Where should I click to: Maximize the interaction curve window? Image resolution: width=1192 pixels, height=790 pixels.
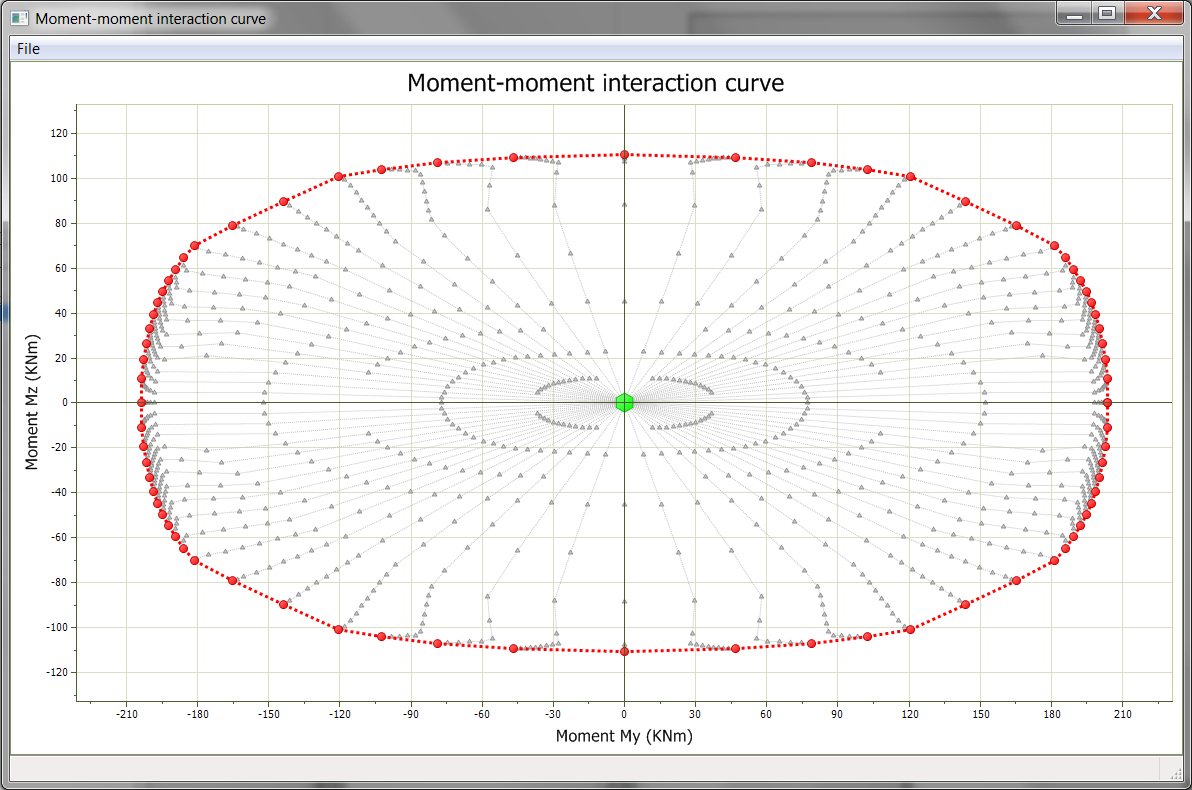(x=1106, y=14)
